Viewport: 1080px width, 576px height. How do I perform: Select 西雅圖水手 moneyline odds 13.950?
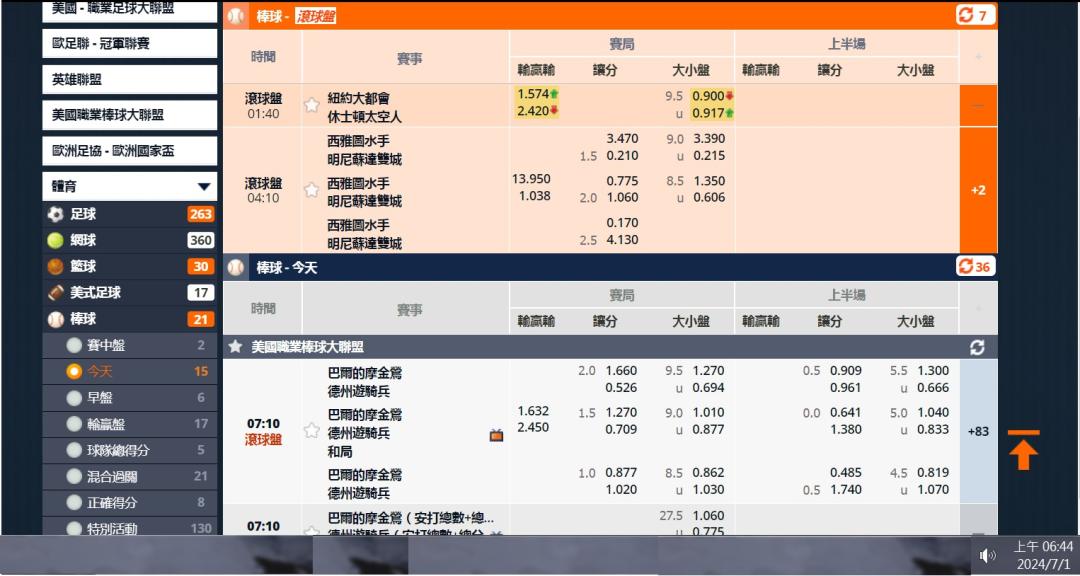pyautogui.click(x=531, y=179)
